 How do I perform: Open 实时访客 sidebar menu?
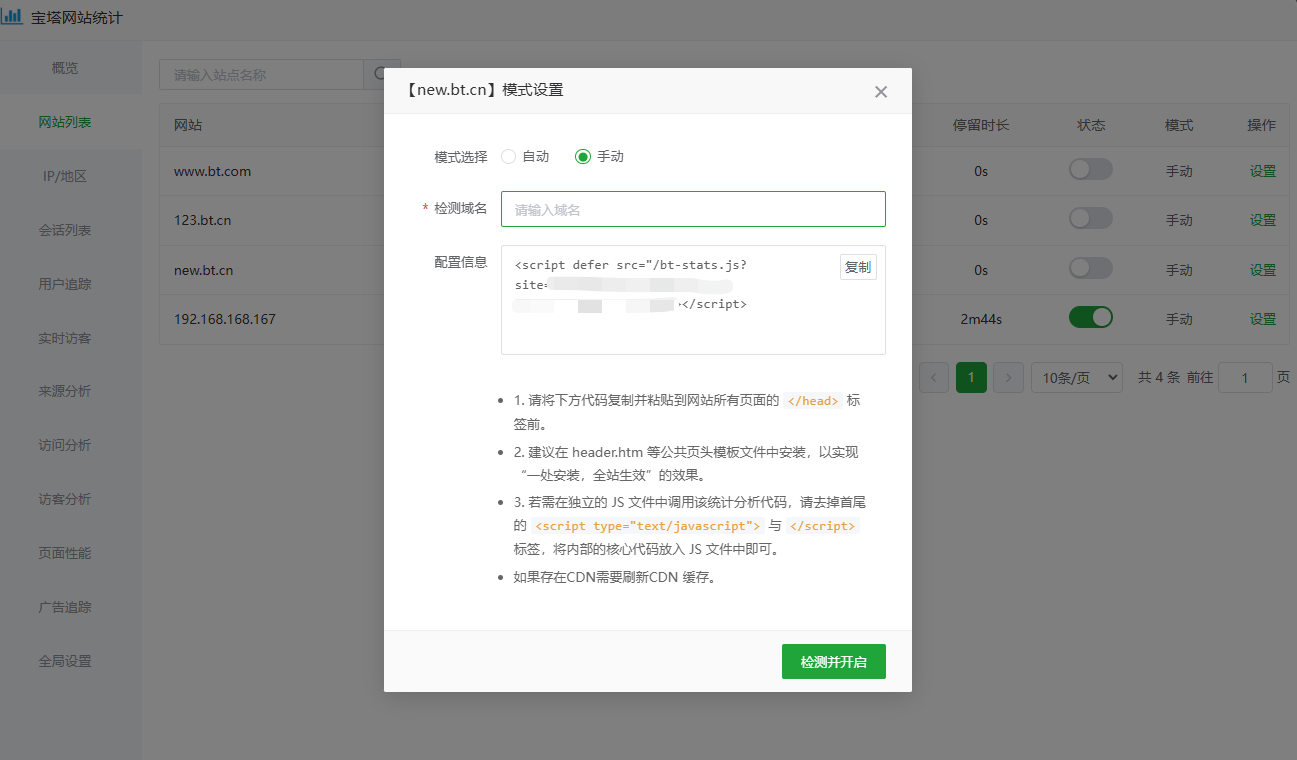(65, 338)
